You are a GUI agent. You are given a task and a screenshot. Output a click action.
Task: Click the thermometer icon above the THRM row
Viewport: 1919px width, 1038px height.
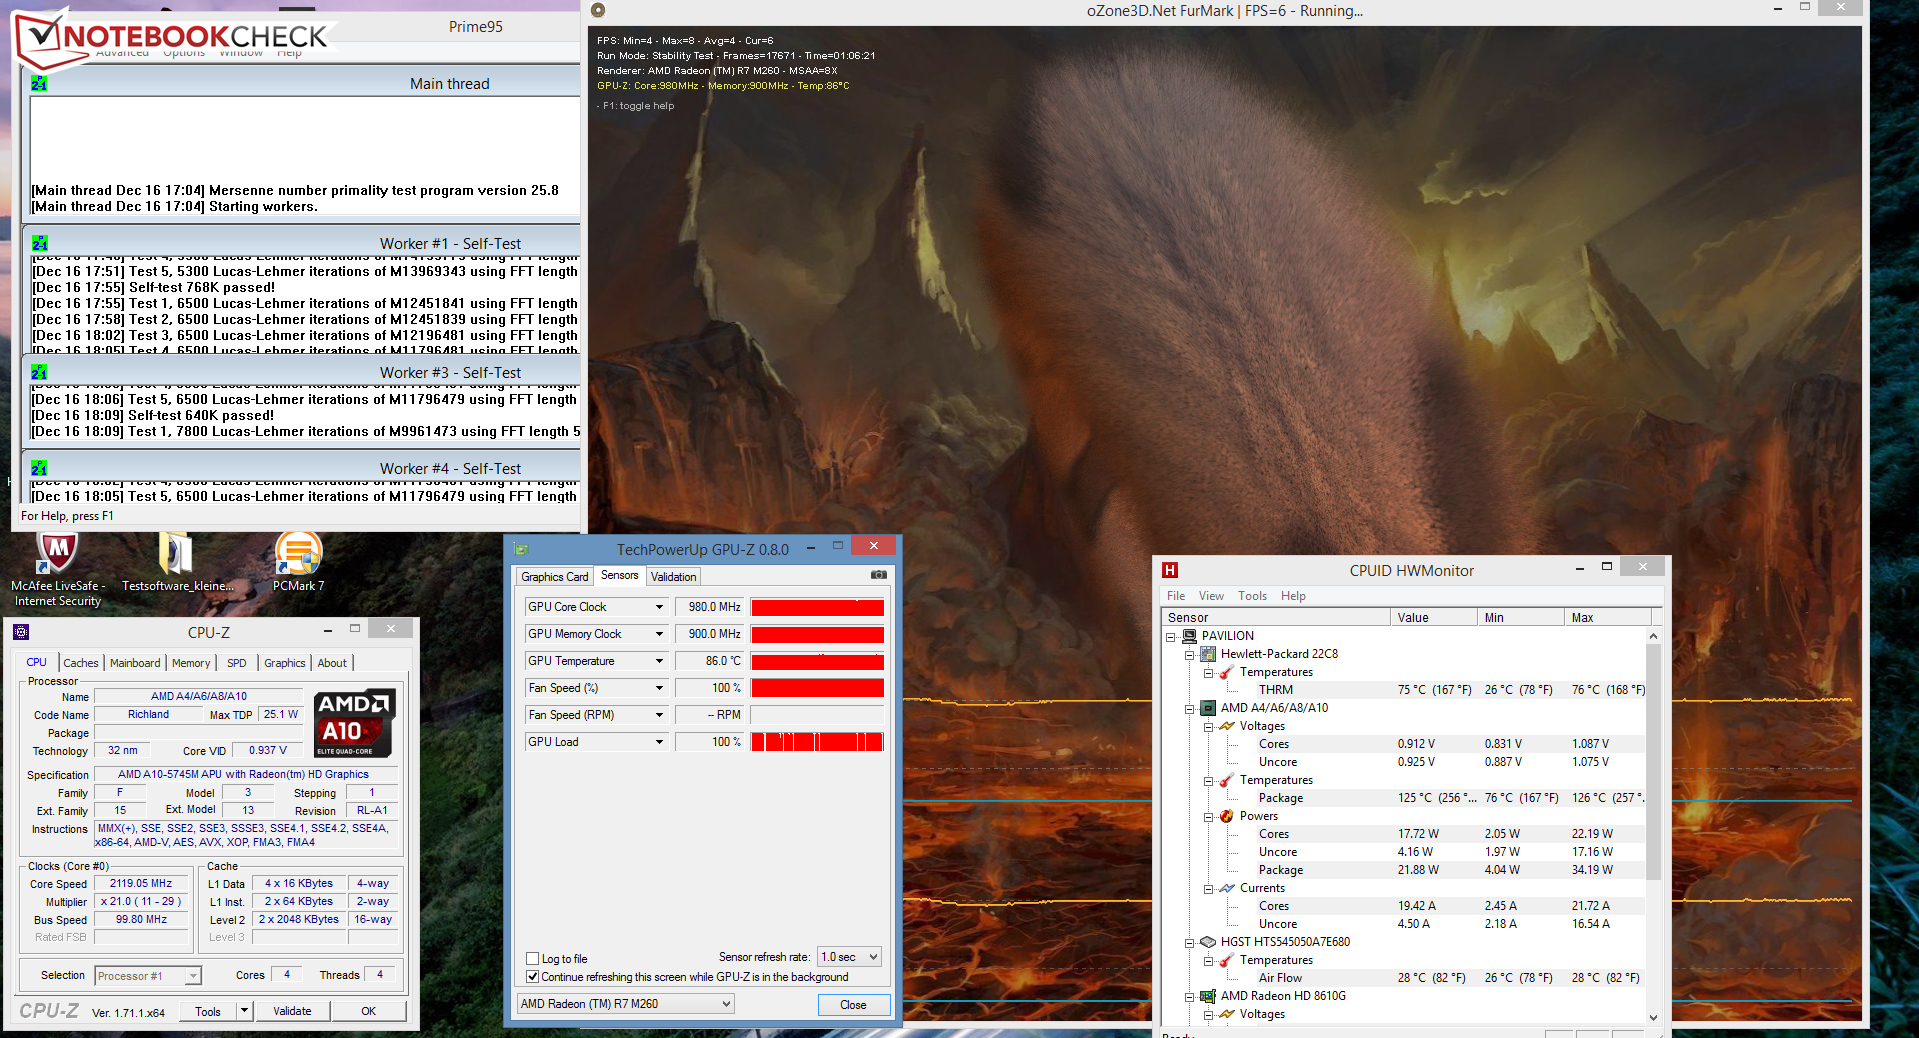[x=1227, y=672]
